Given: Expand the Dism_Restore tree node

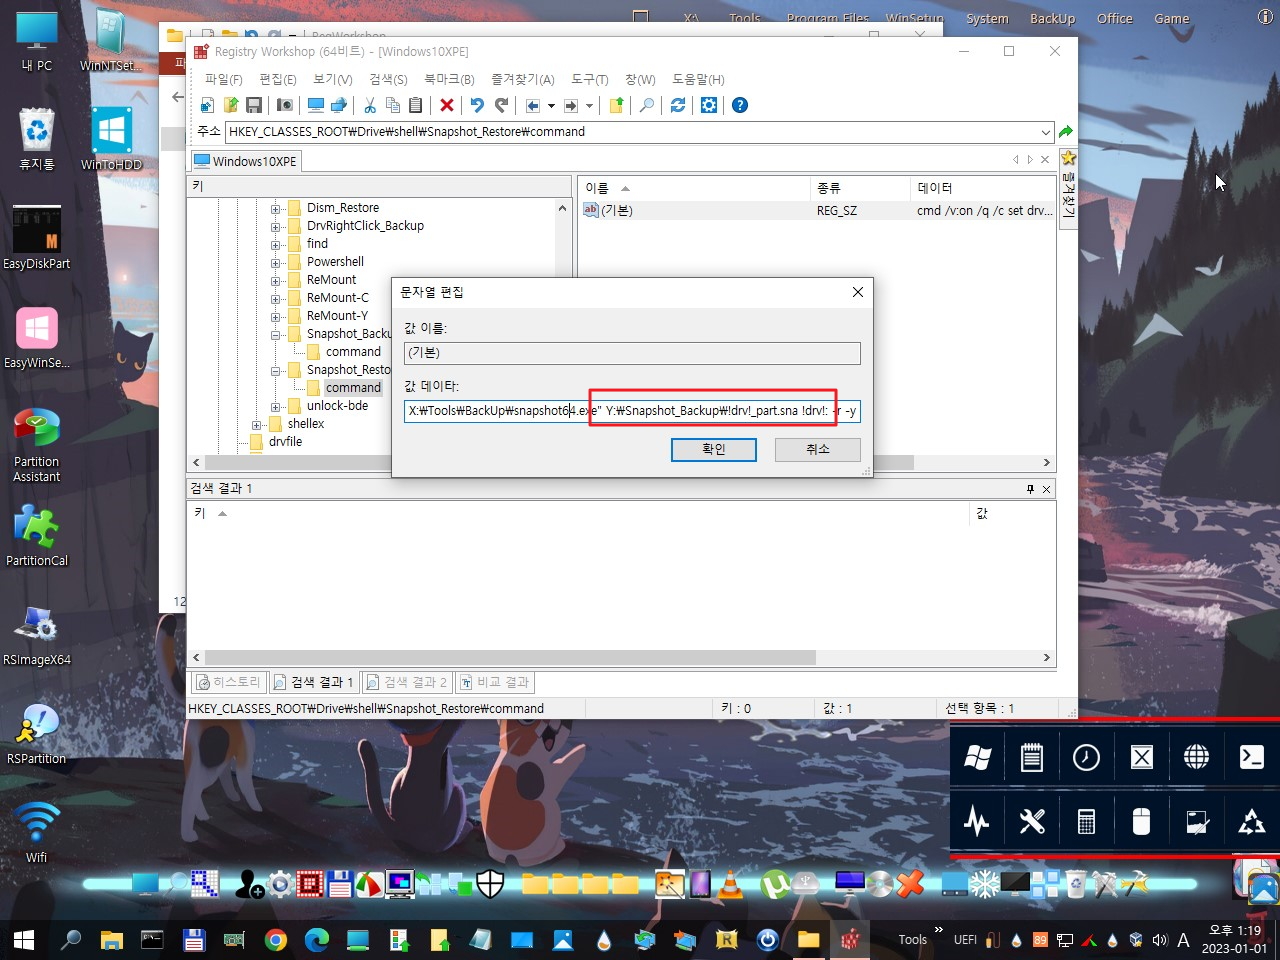Looking at the screenshot, I should point(275,208).
